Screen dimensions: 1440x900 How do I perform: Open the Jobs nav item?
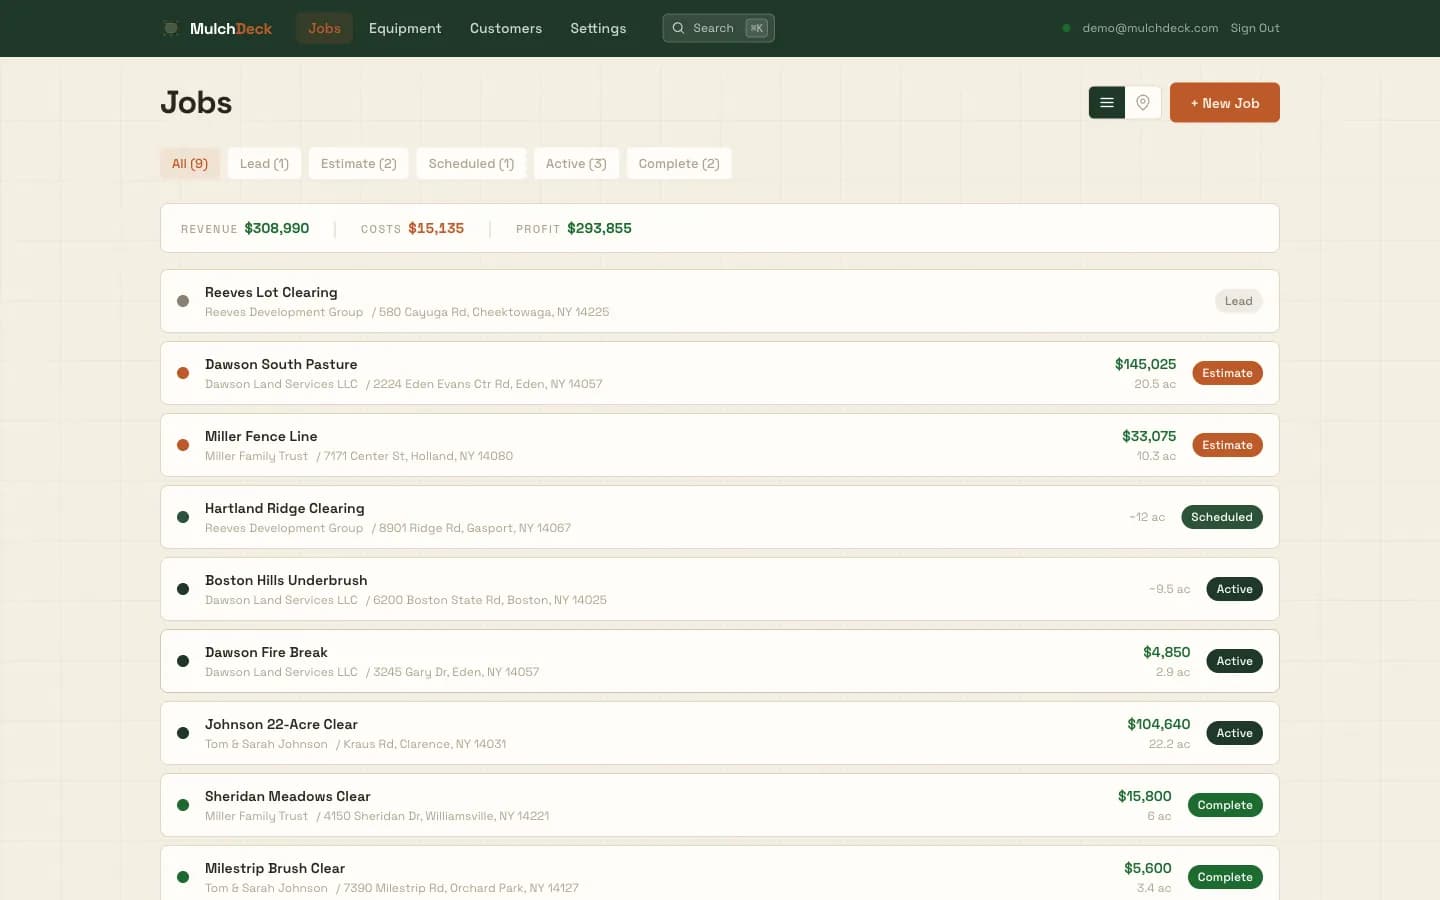coord(324,28)
